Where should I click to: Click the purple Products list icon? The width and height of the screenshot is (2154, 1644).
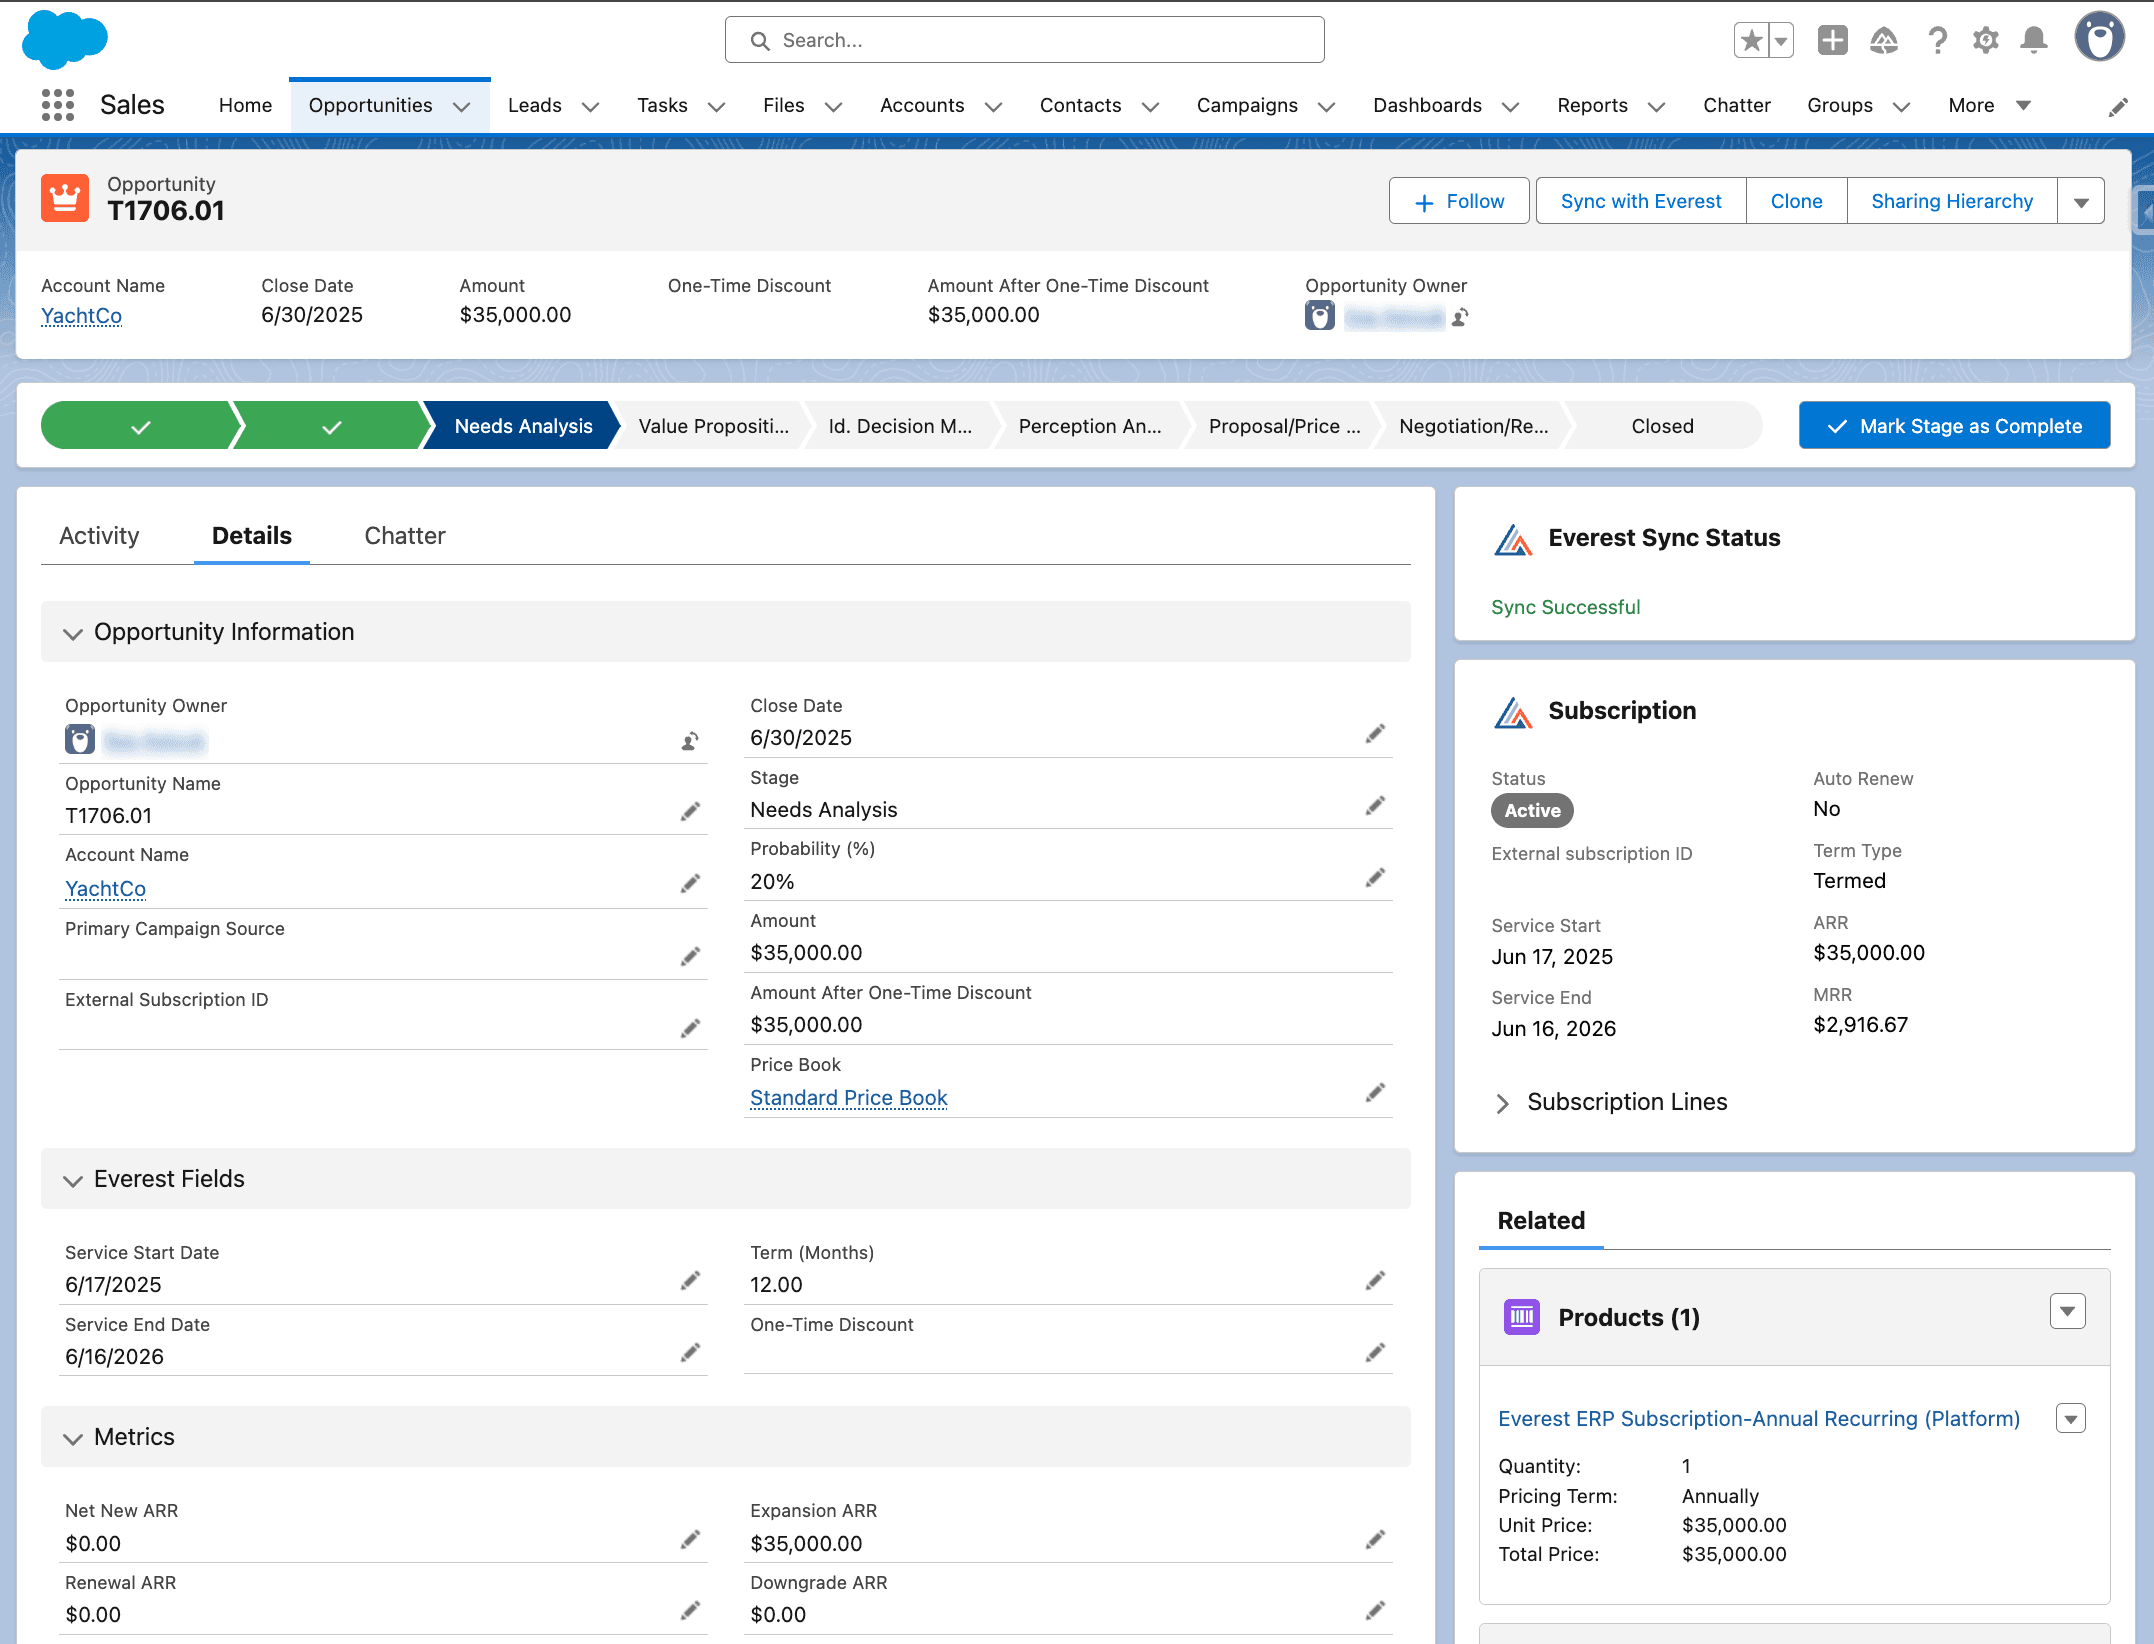point(1521,1317)
